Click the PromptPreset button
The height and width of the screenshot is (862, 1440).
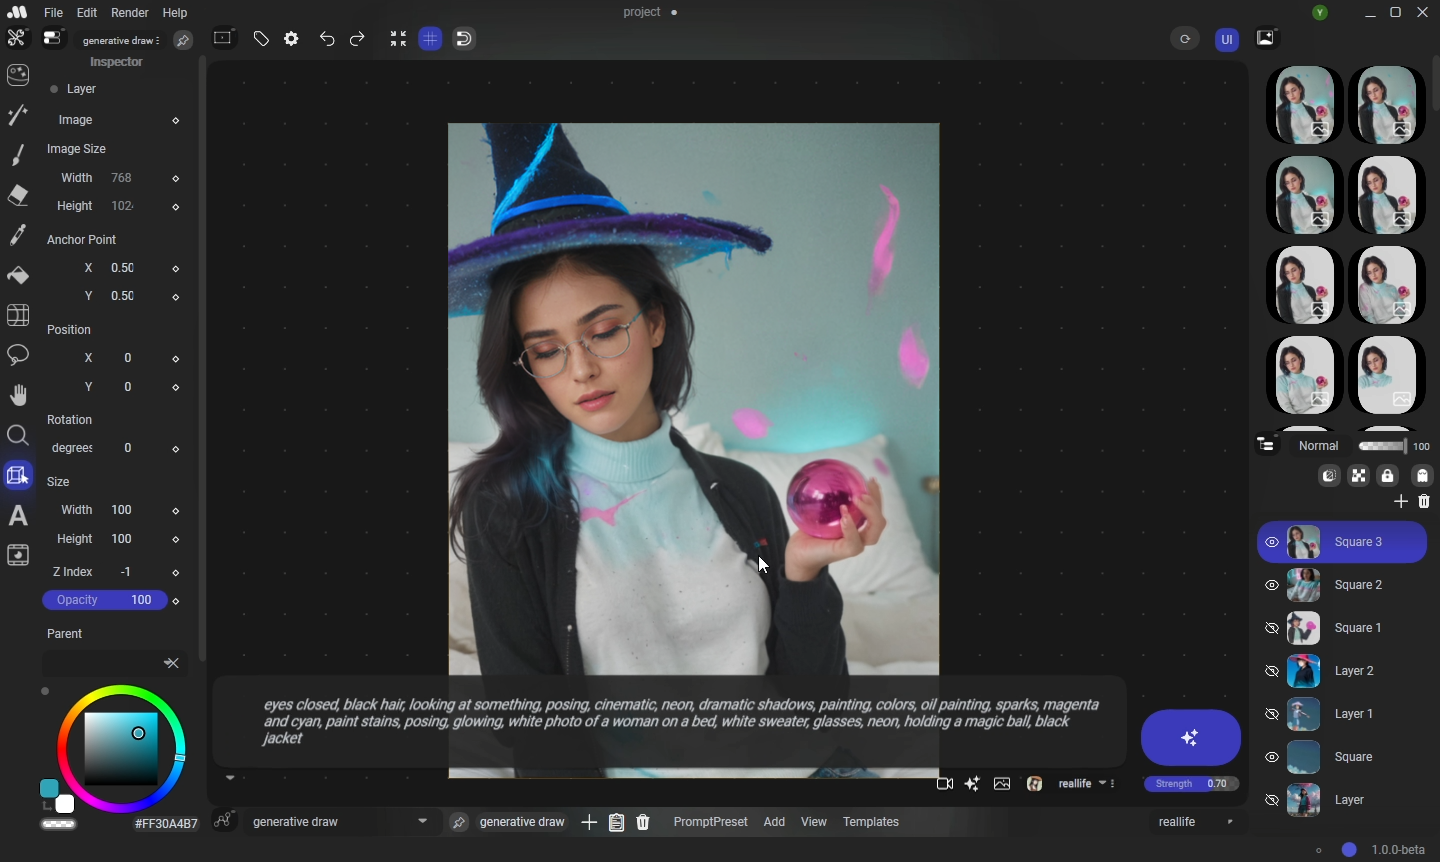pyautogui.click(x=710, y=823)
